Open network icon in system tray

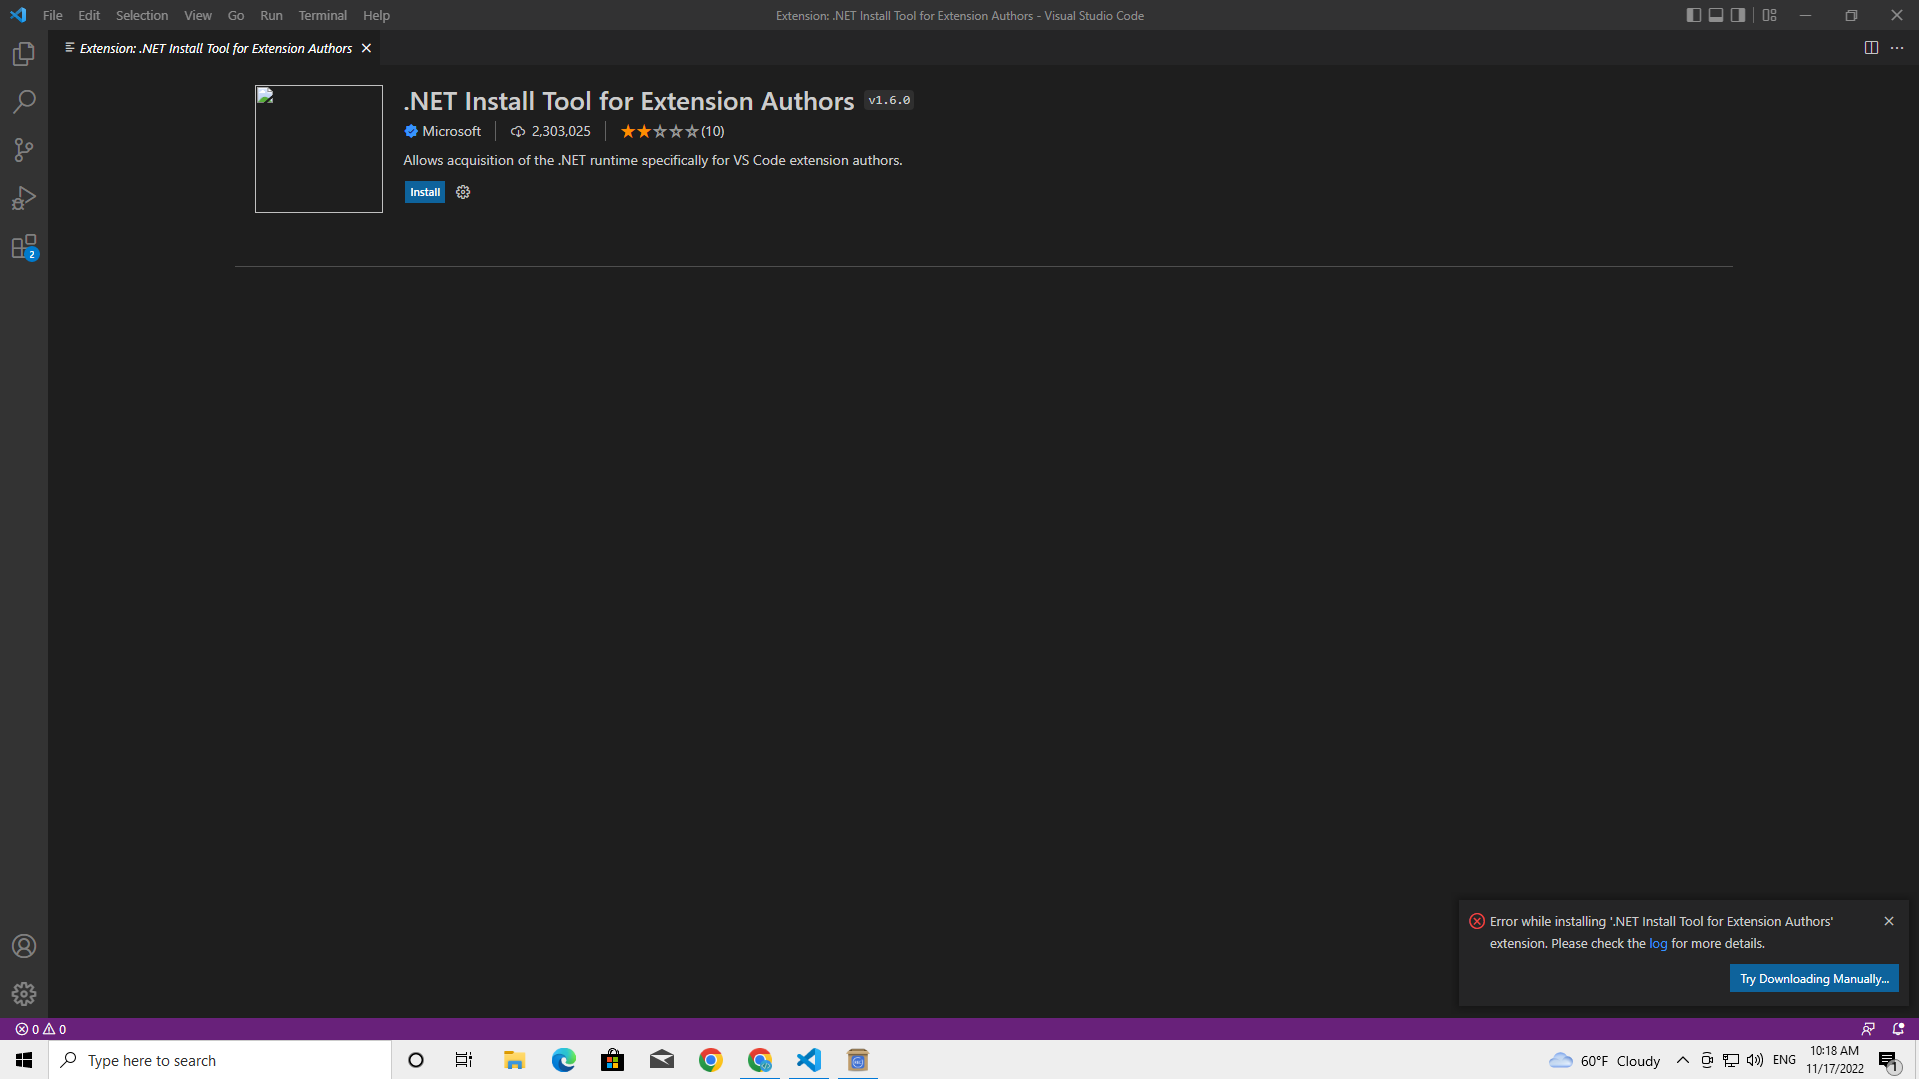pos(1731,1060)
